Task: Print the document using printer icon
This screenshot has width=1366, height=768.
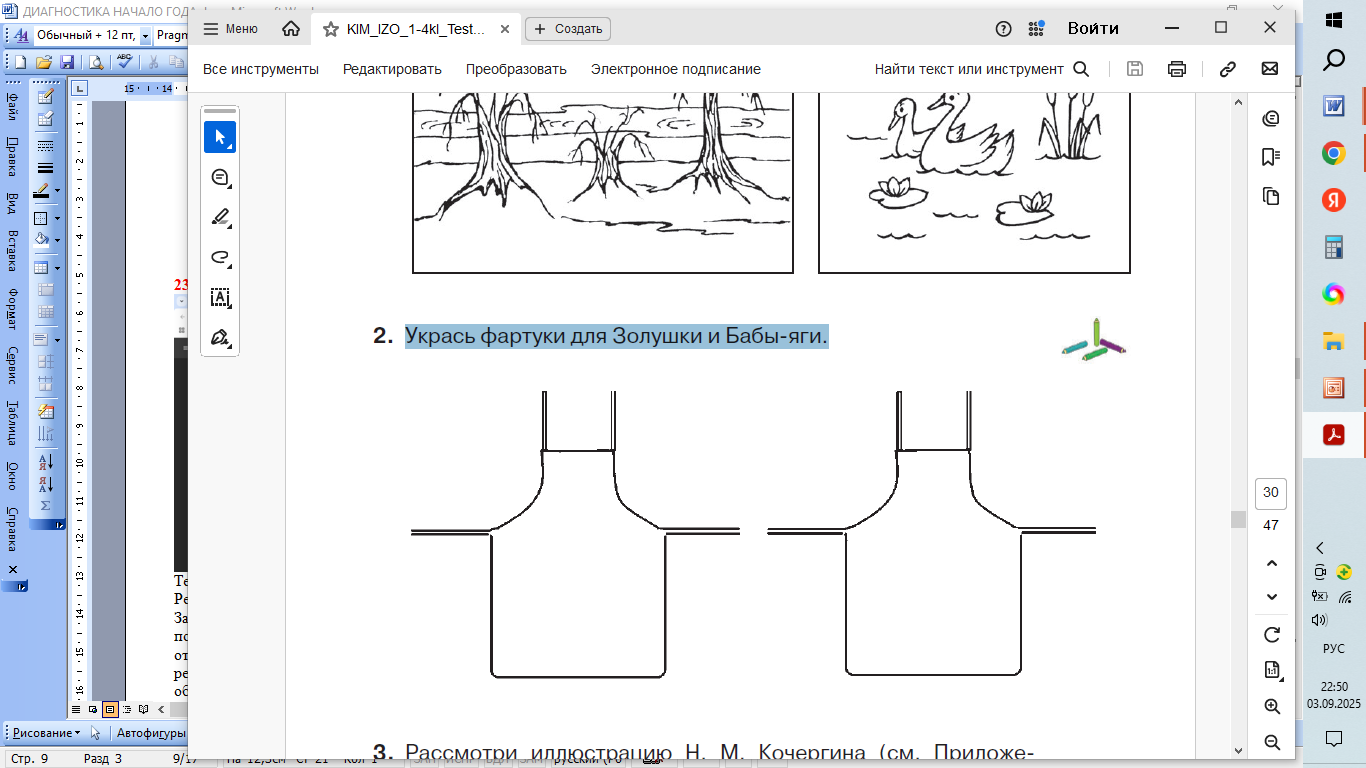Action: coord(1177,69)
